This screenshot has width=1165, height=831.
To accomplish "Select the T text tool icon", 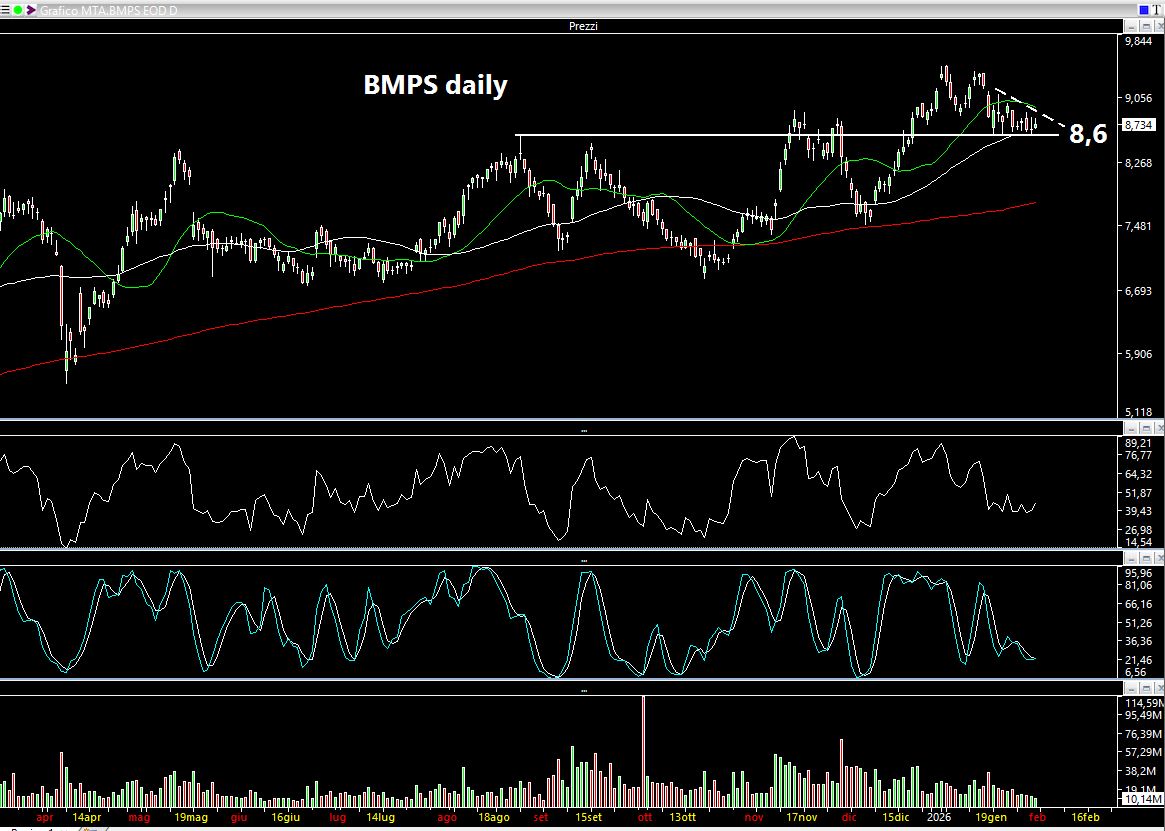I will pos(1156,9).
